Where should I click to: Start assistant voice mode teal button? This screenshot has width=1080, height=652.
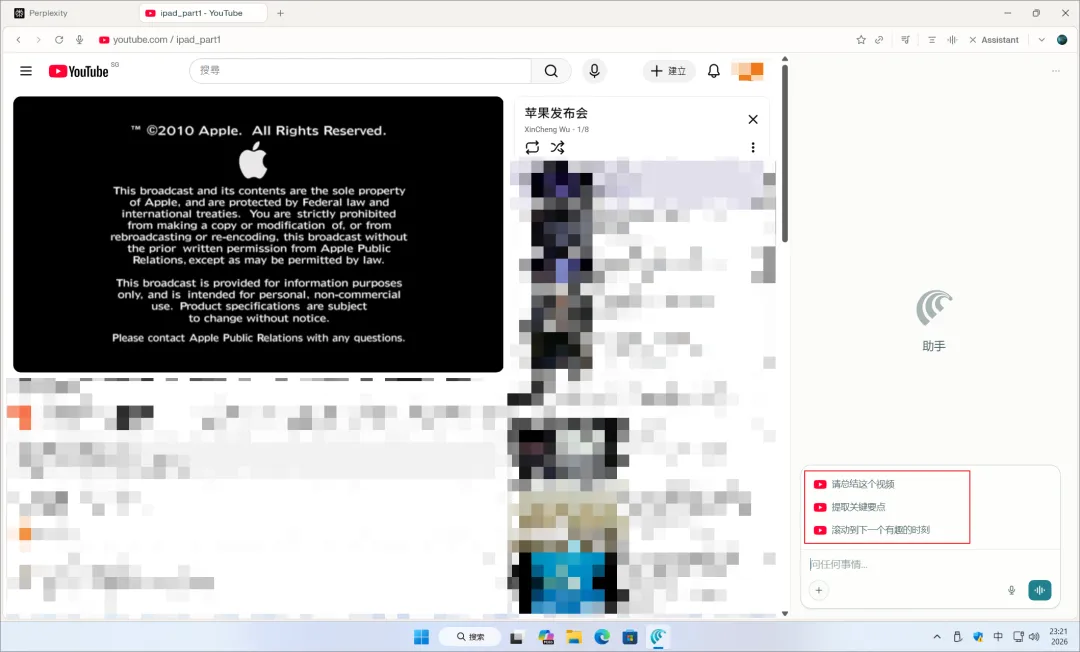coord(1039,590)
